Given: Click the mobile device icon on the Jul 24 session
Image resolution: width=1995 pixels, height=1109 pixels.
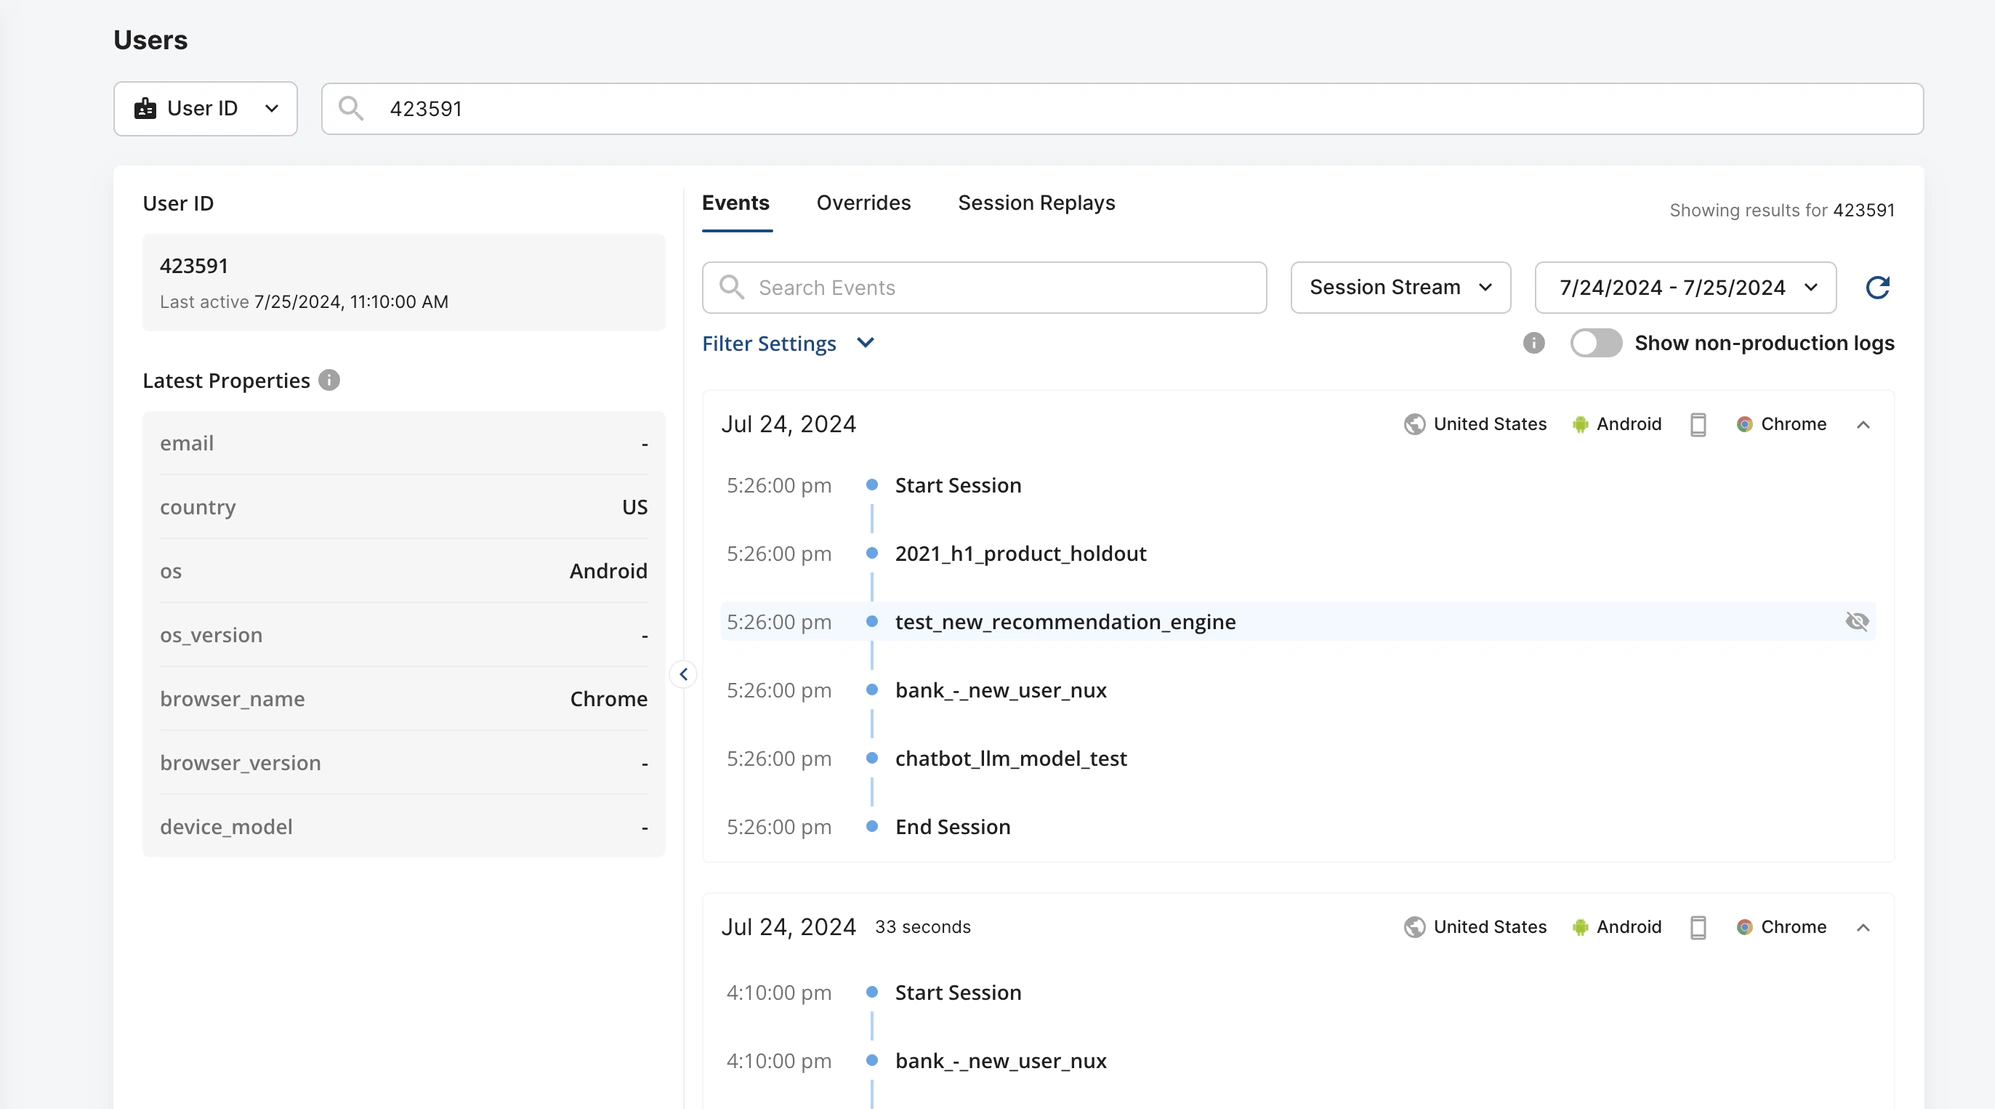Looking at the screenshot, I should pyautogui.click(x=1698, y=424).
